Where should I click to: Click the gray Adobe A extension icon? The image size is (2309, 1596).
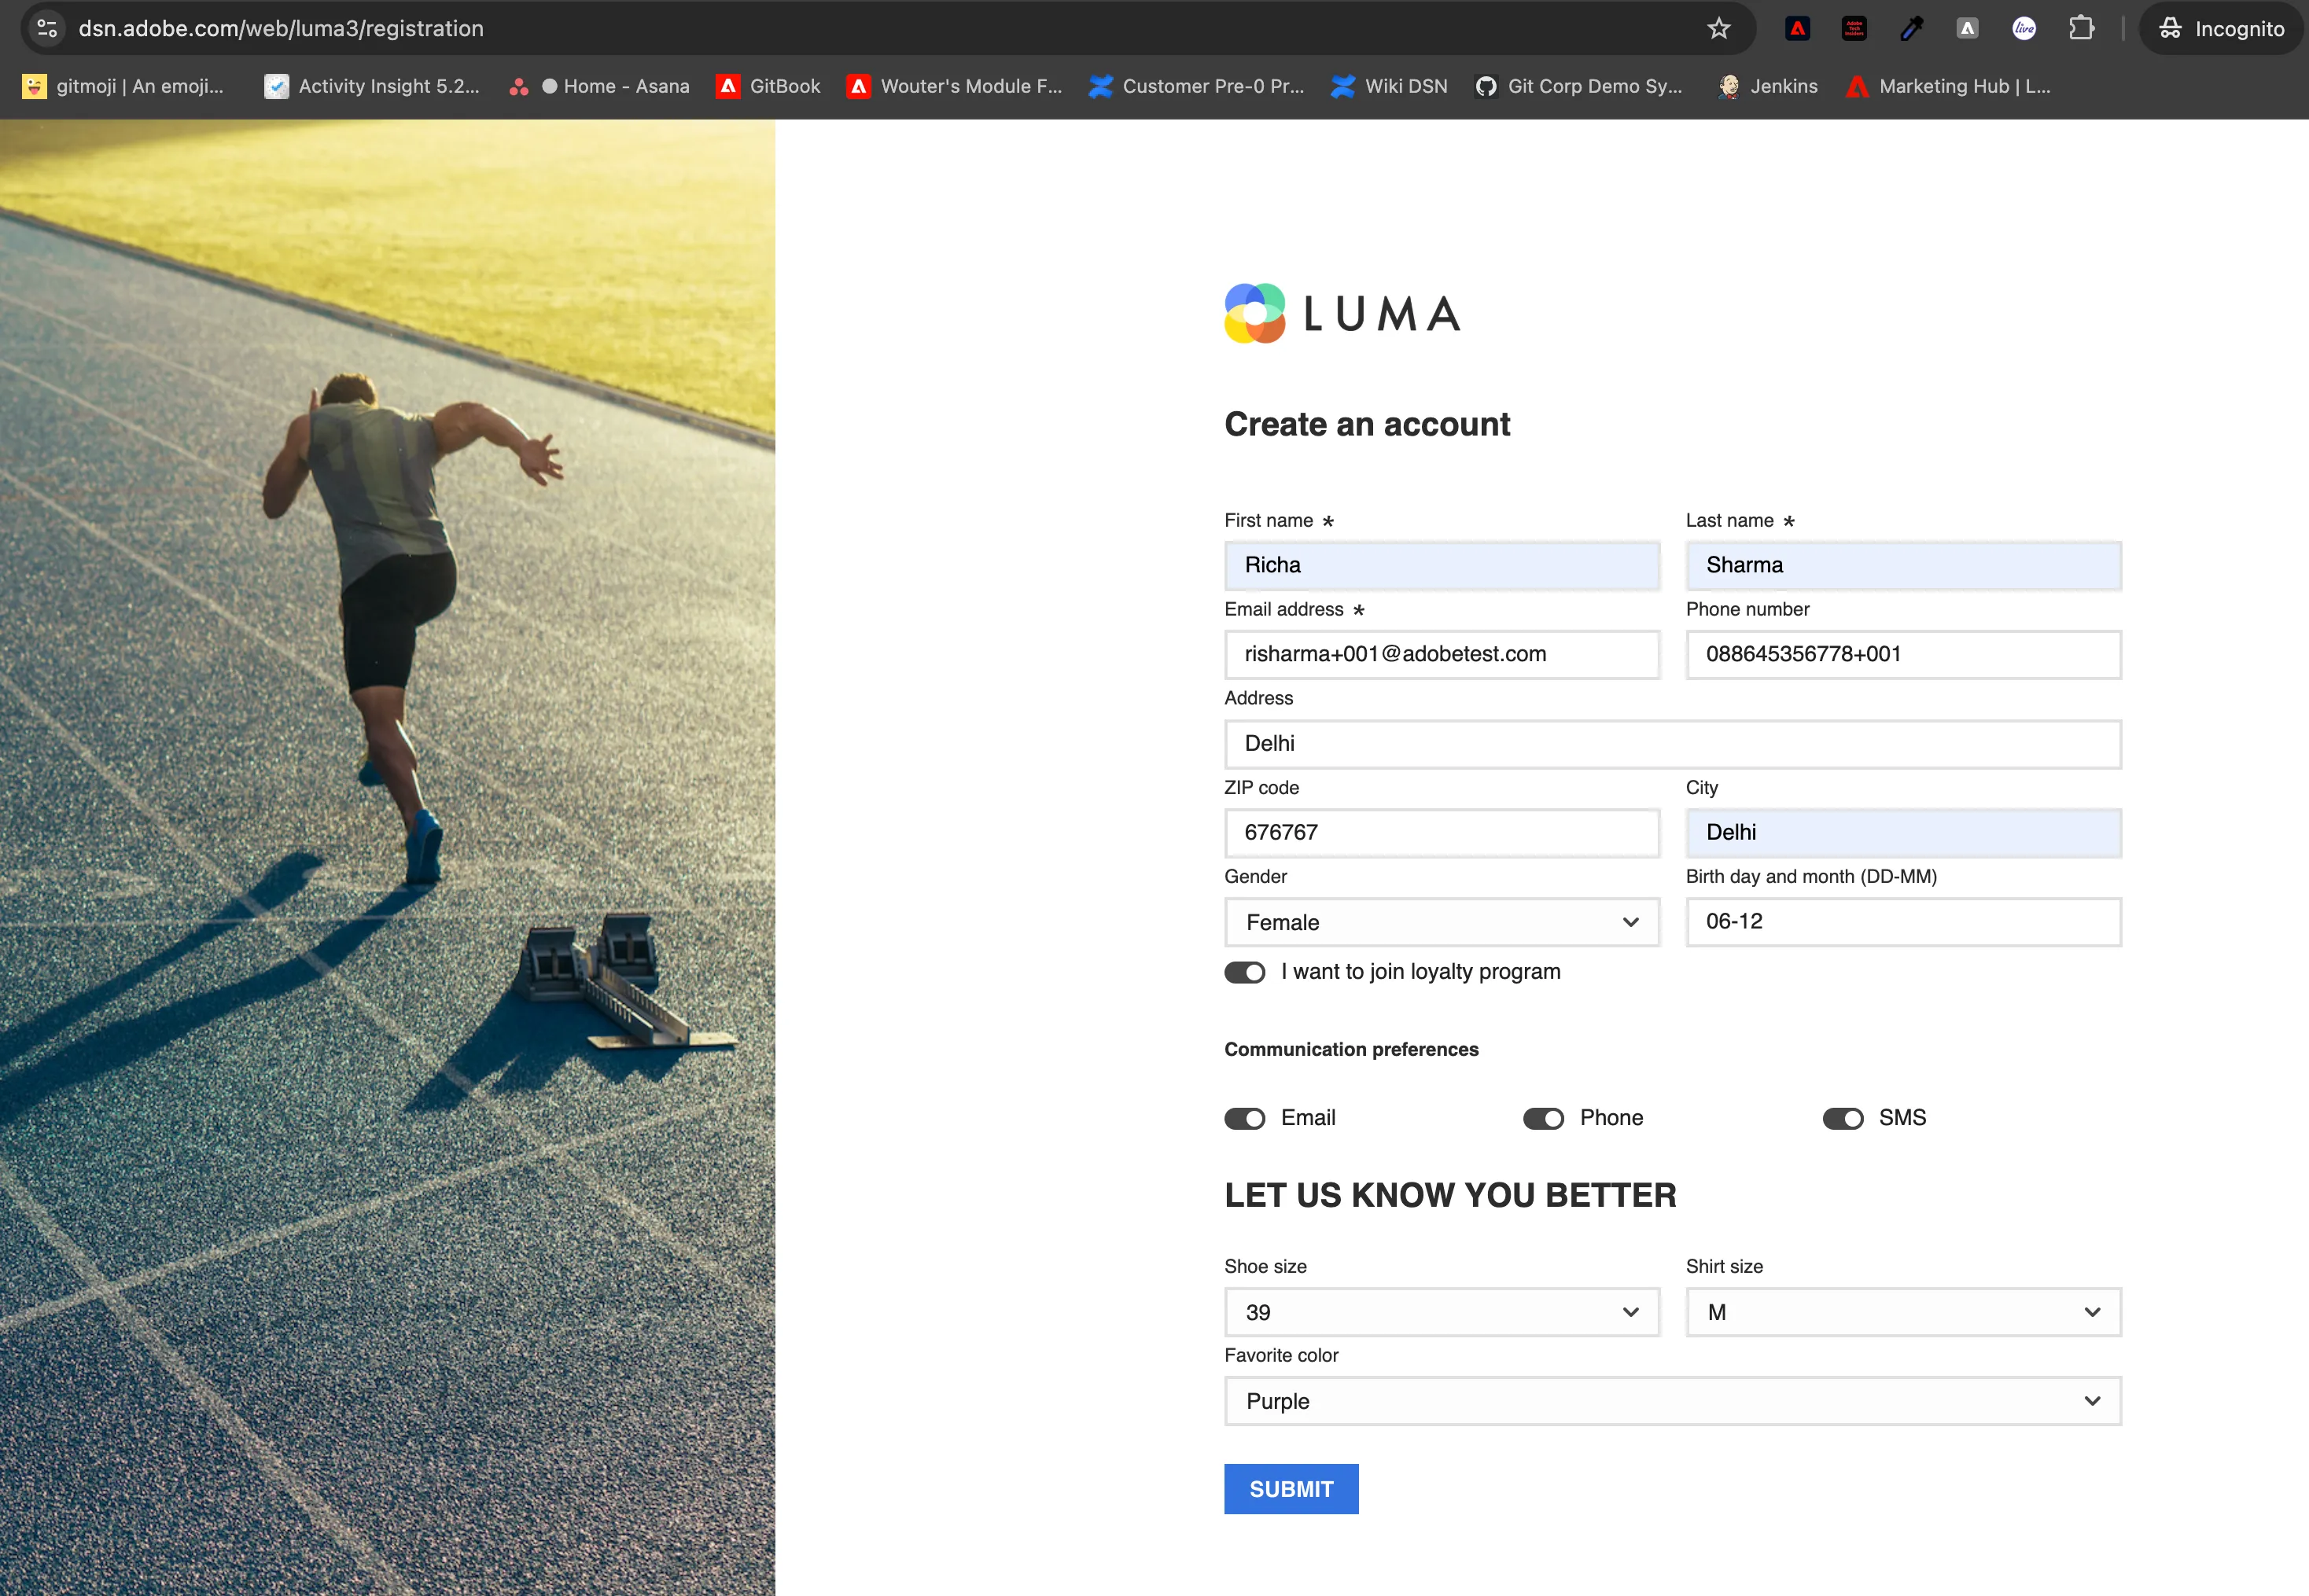1967,28
